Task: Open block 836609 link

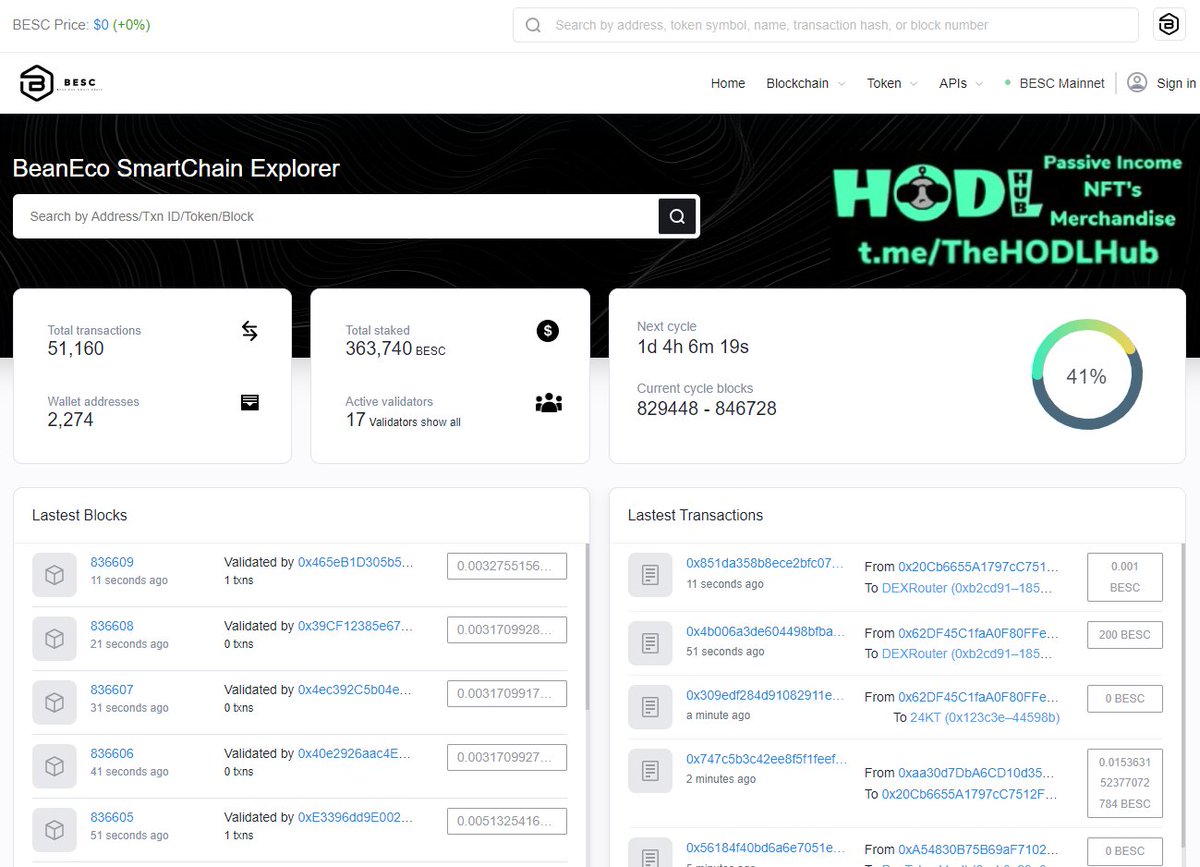Action: (112, 562)
